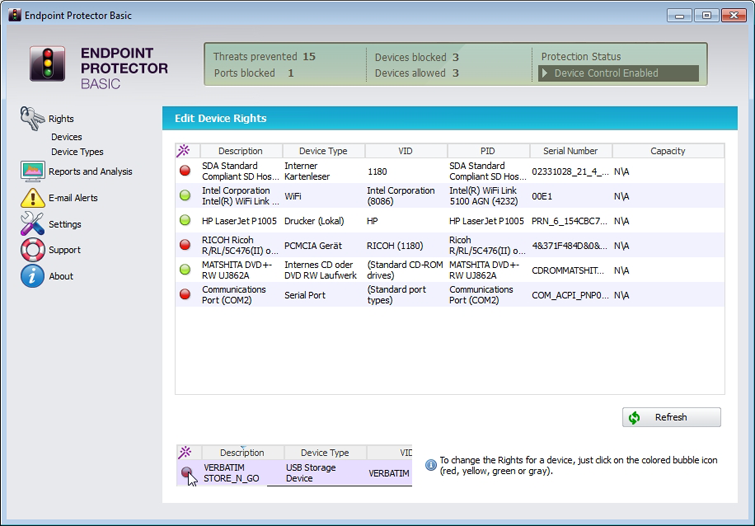Open Rights keys icon
The width and height of the screenshot is (755, 526).
coord(32,118)
